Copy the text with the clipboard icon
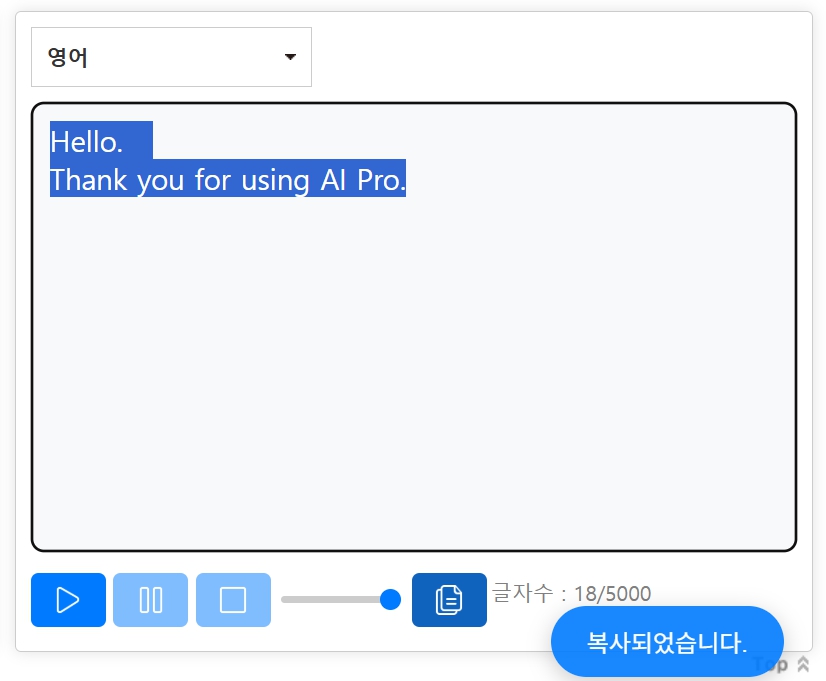The image size is (826, 681). [x=449, y=600]
